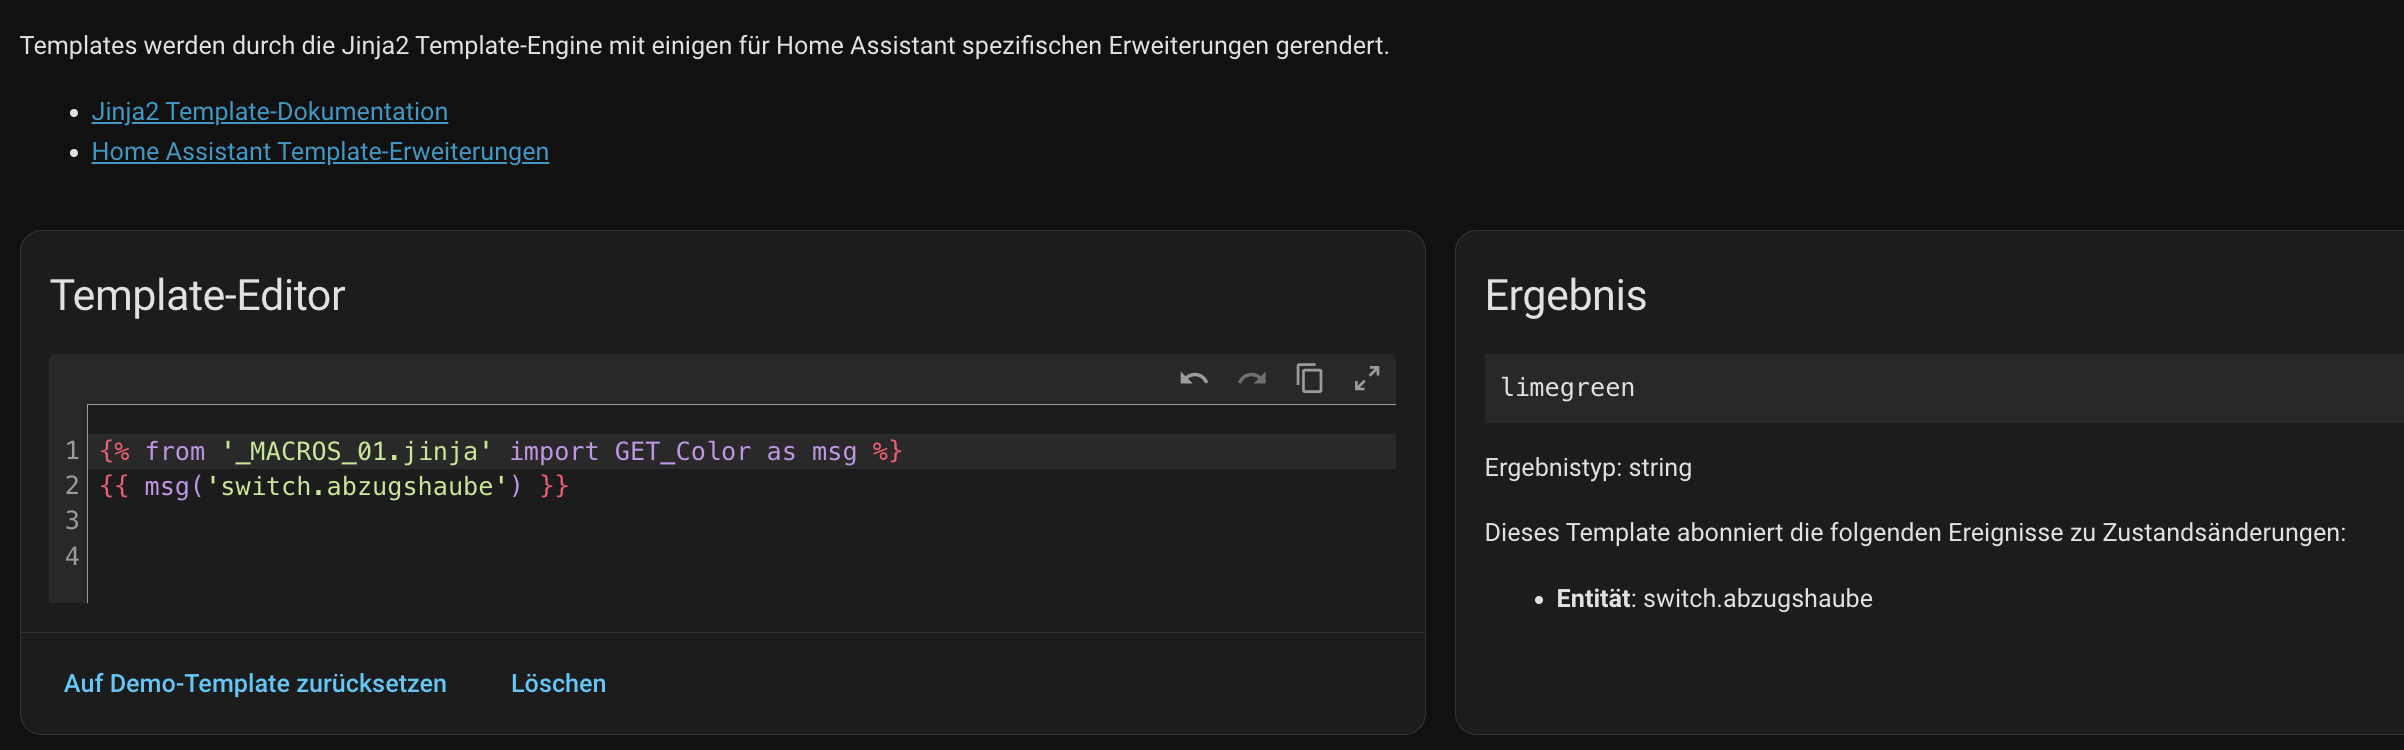Screen dimensions: 2404x750
Task: Click the '_MACROS_01.jinja' string in the code
Action: [357, 452]
